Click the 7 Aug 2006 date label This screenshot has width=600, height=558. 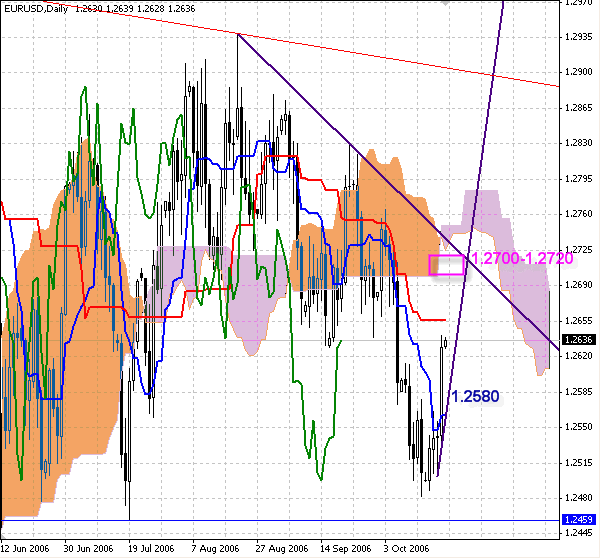tap(215, 549)
